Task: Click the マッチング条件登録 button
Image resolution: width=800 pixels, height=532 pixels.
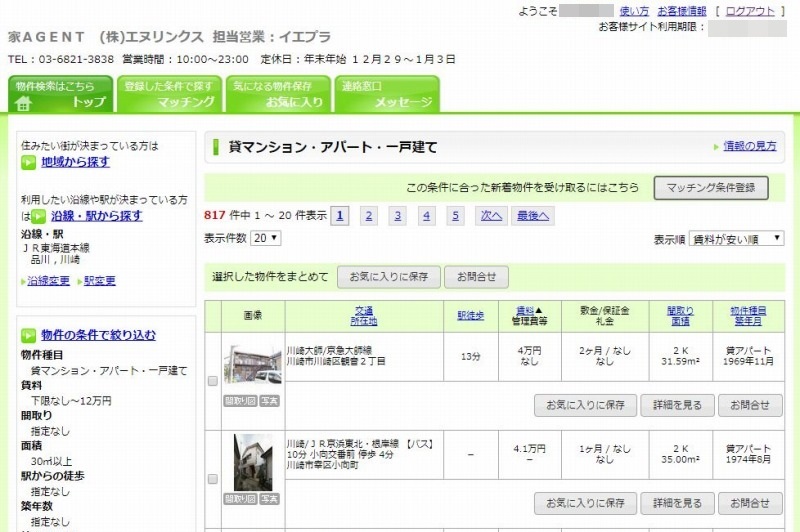Action: click(x=711, y=188)
